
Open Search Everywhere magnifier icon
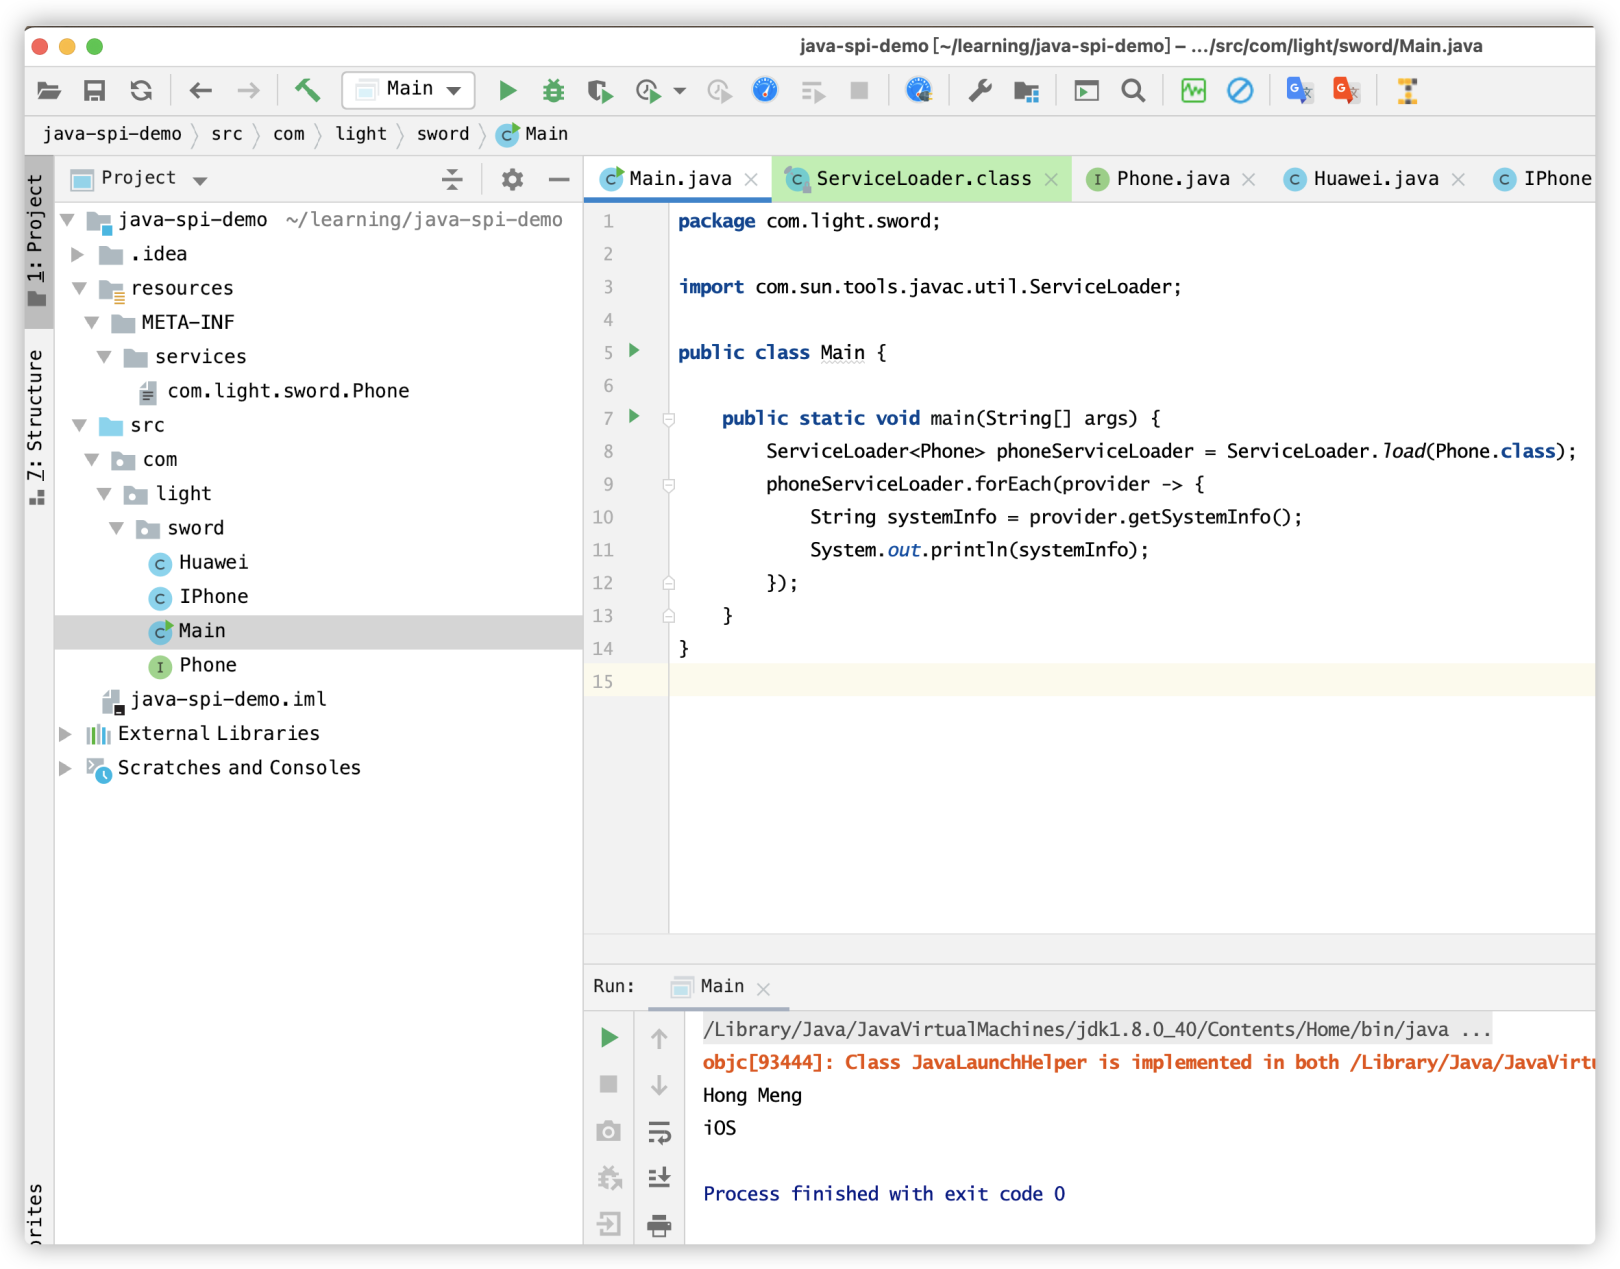coord(1133,91)
